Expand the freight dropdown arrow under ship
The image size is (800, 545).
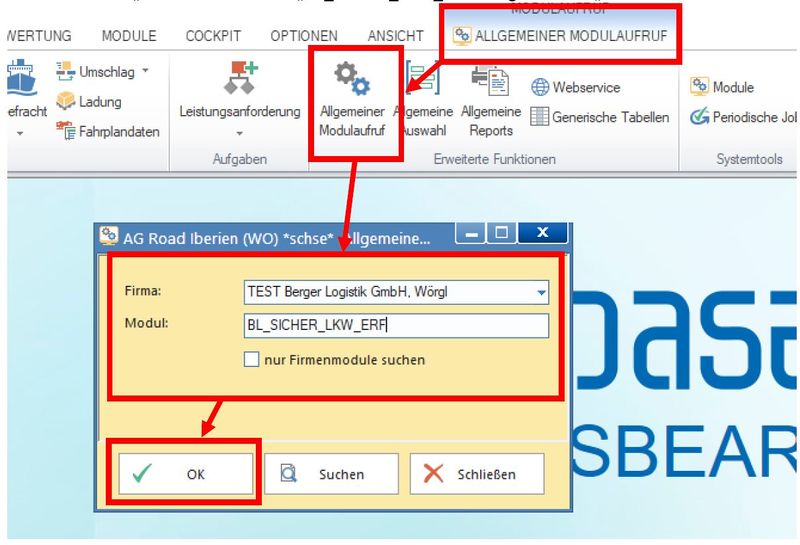[x=20, y=133]
